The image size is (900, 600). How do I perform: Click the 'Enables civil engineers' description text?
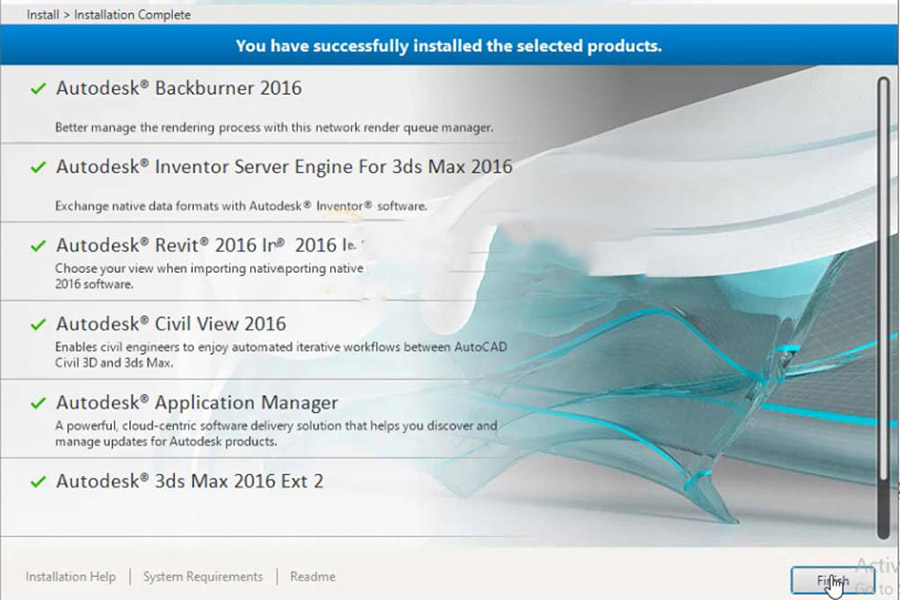pyautogui.click(x=281, y=355)
